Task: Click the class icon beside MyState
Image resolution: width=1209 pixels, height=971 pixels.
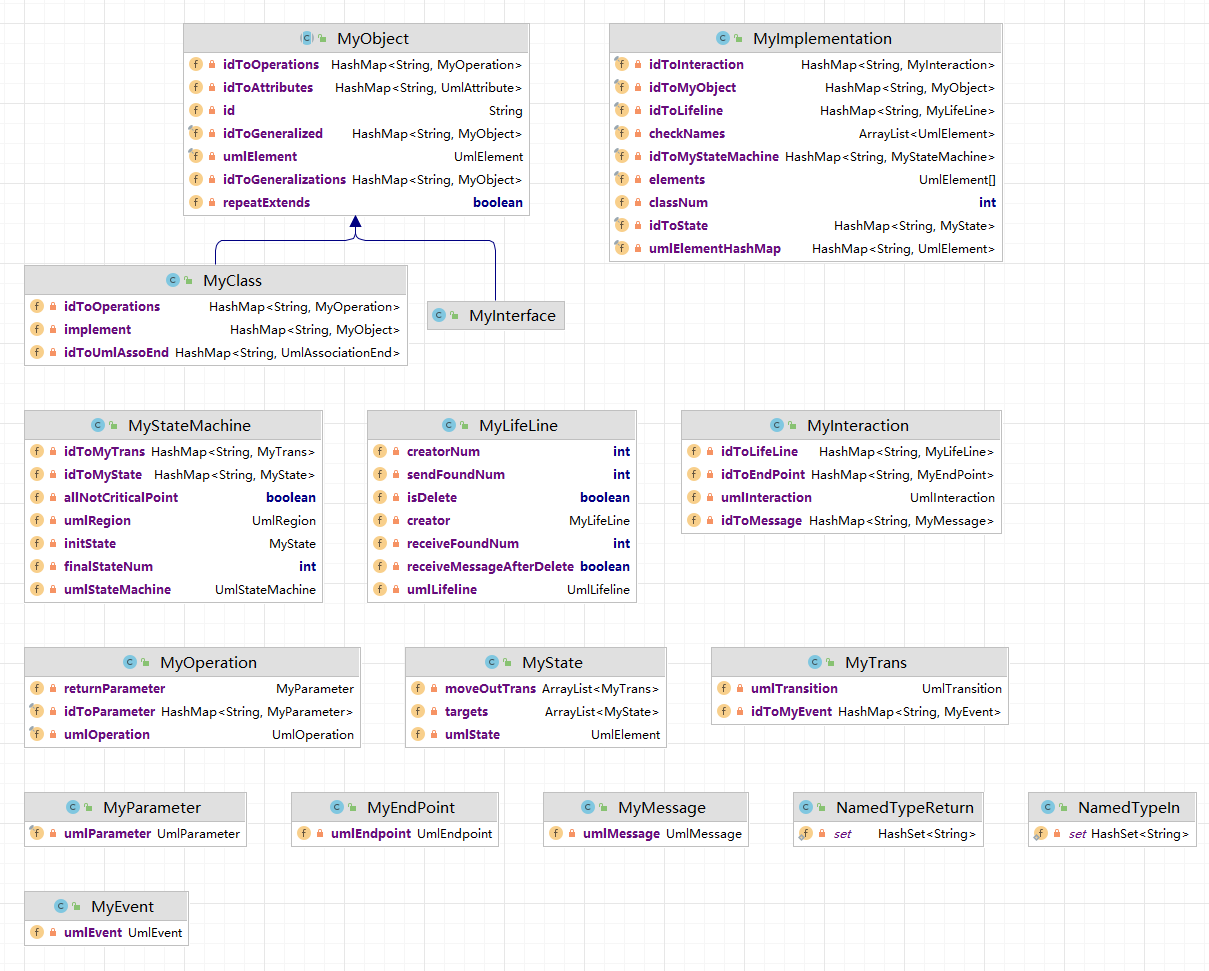Action: (492, 663)
